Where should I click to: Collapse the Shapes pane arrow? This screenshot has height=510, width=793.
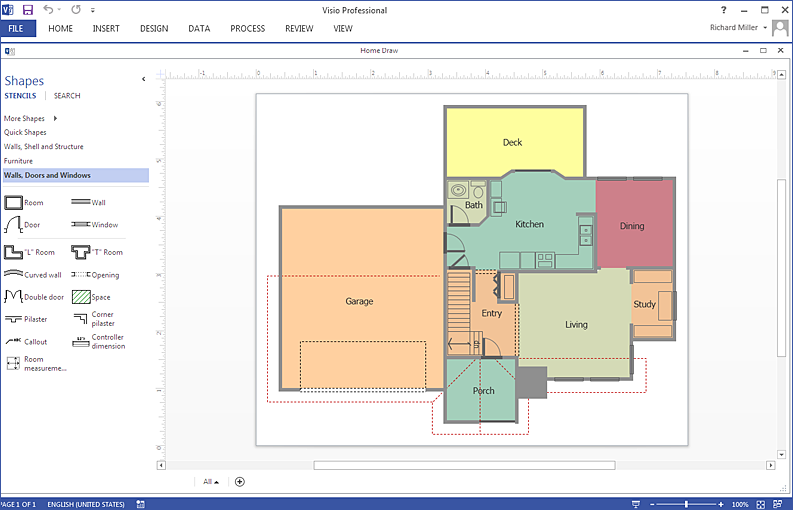(x=144, y=79)
